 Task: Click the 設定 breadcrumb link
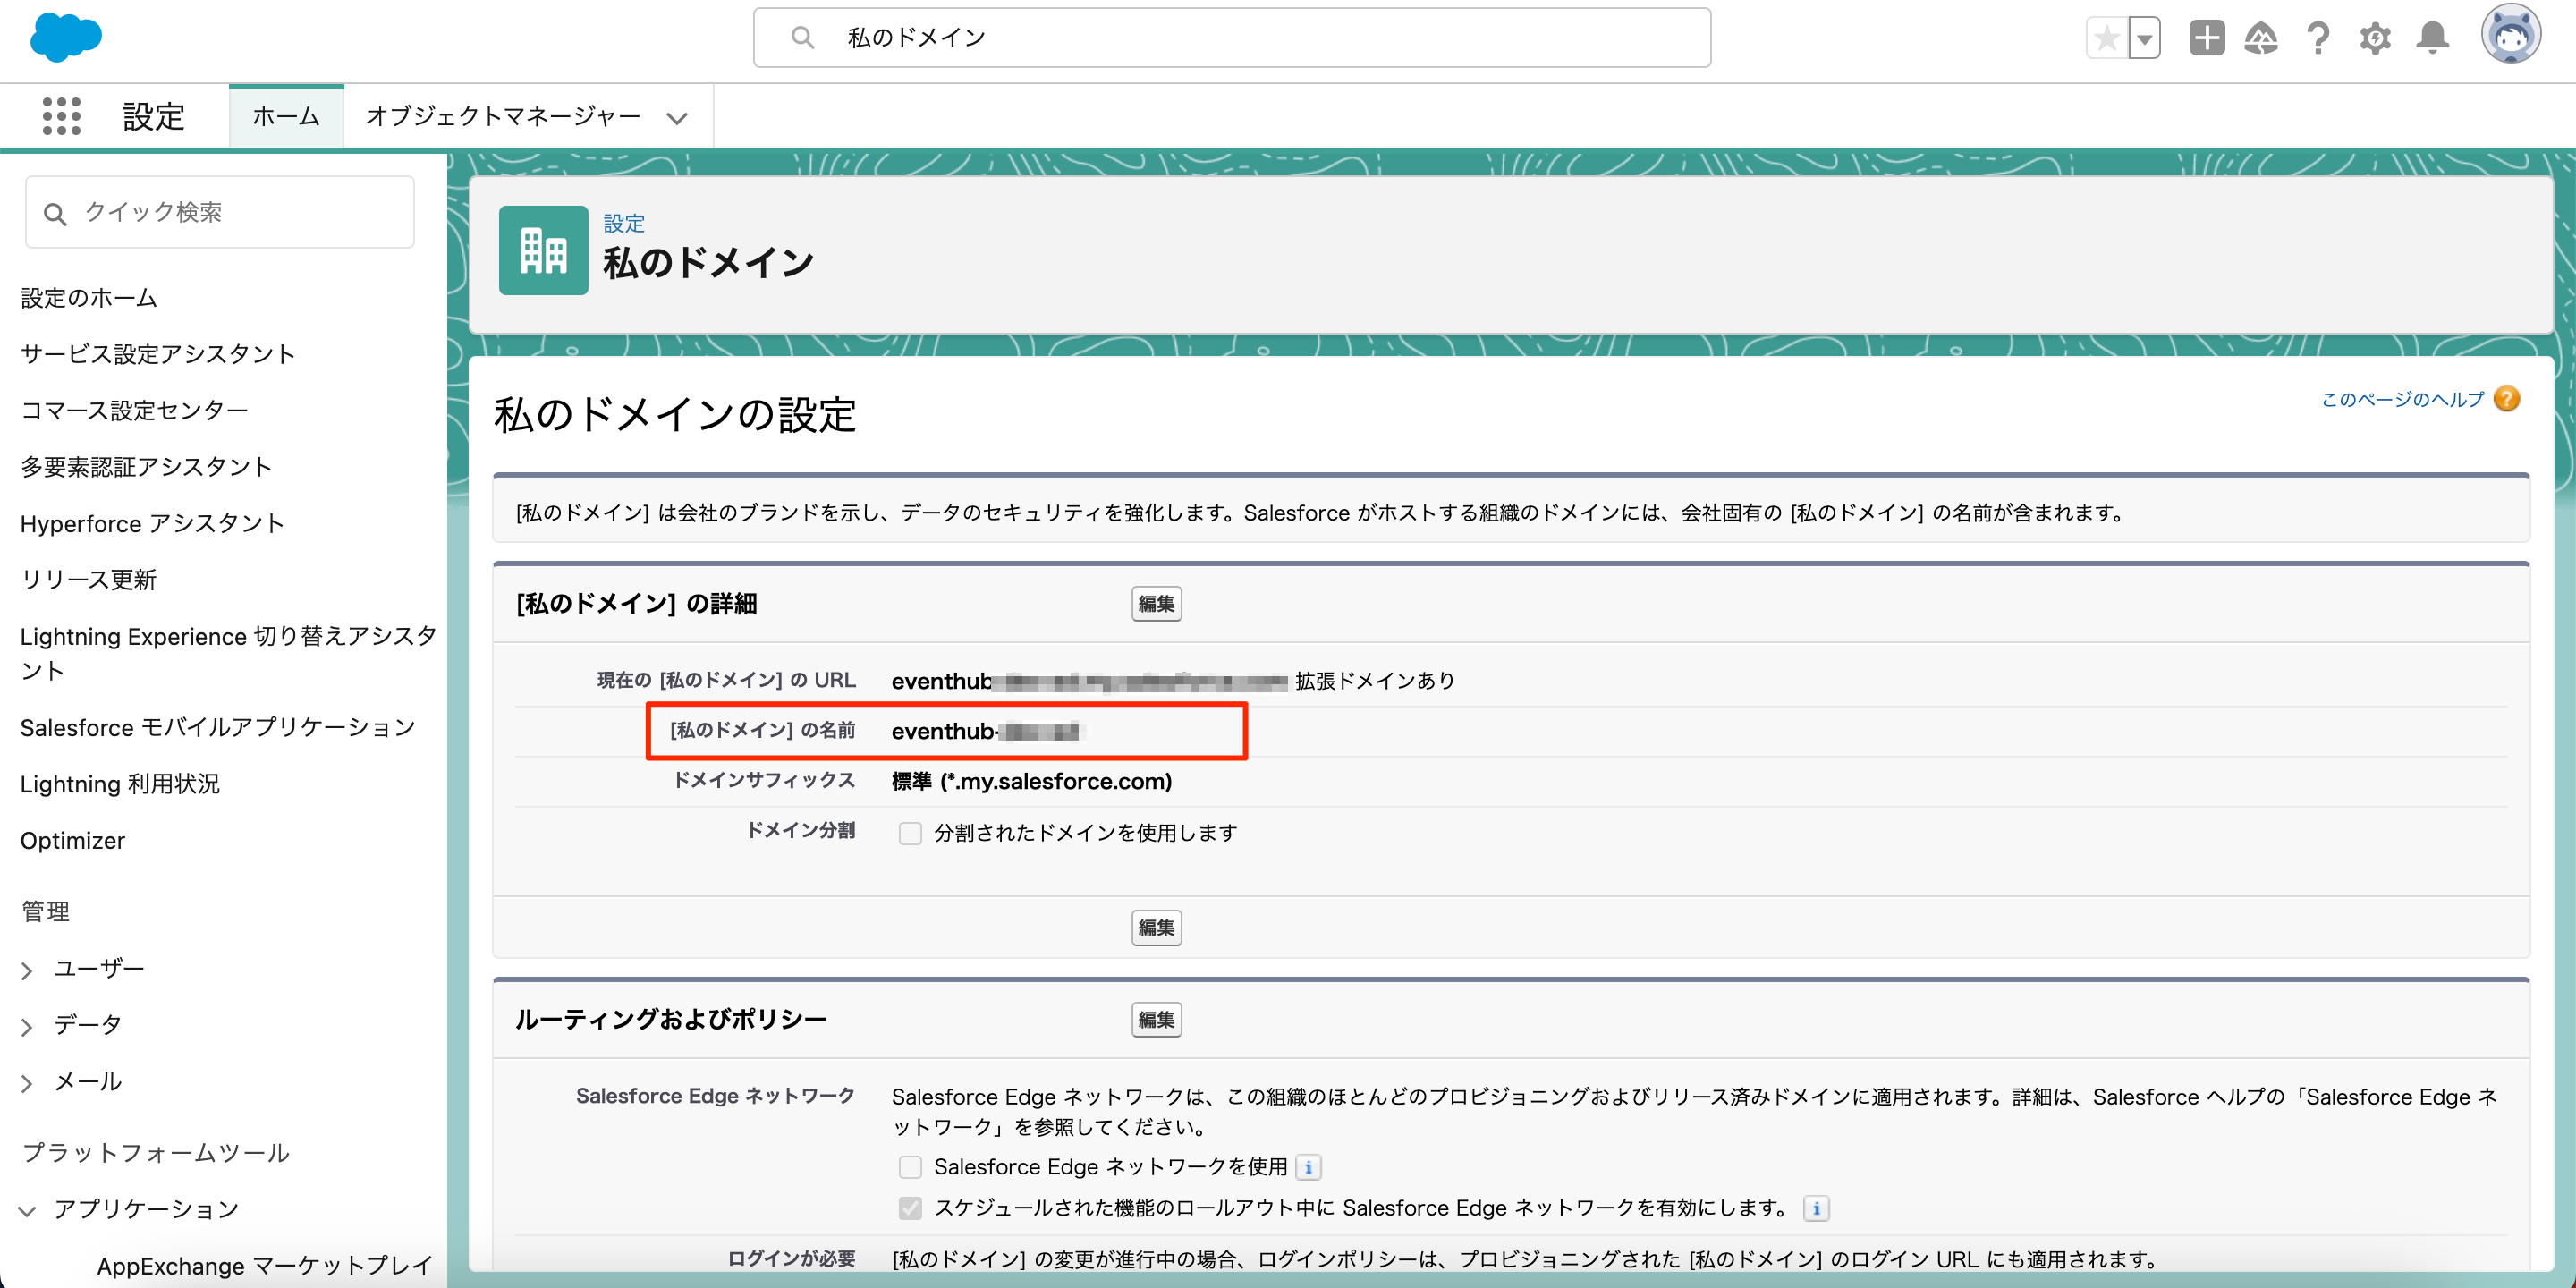[624, 224]
